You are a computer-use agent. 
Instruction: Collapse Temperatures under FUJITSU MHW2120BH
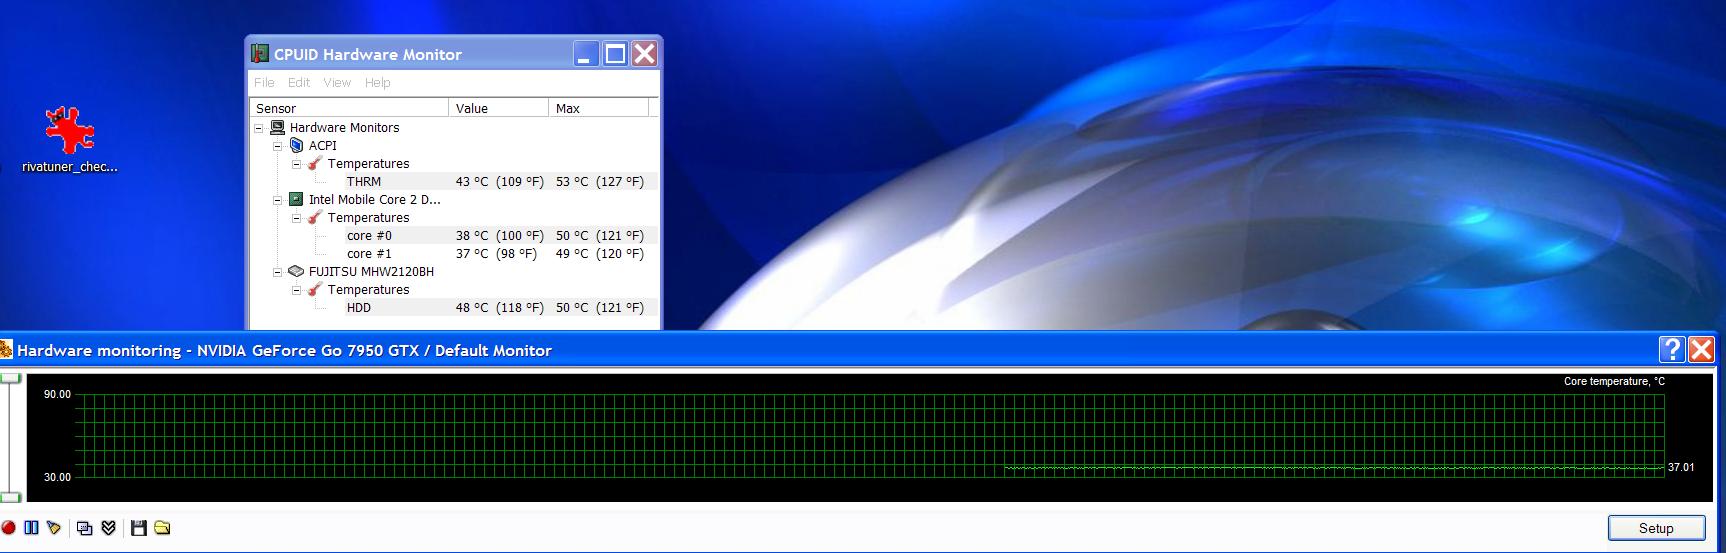pos(297,290)
